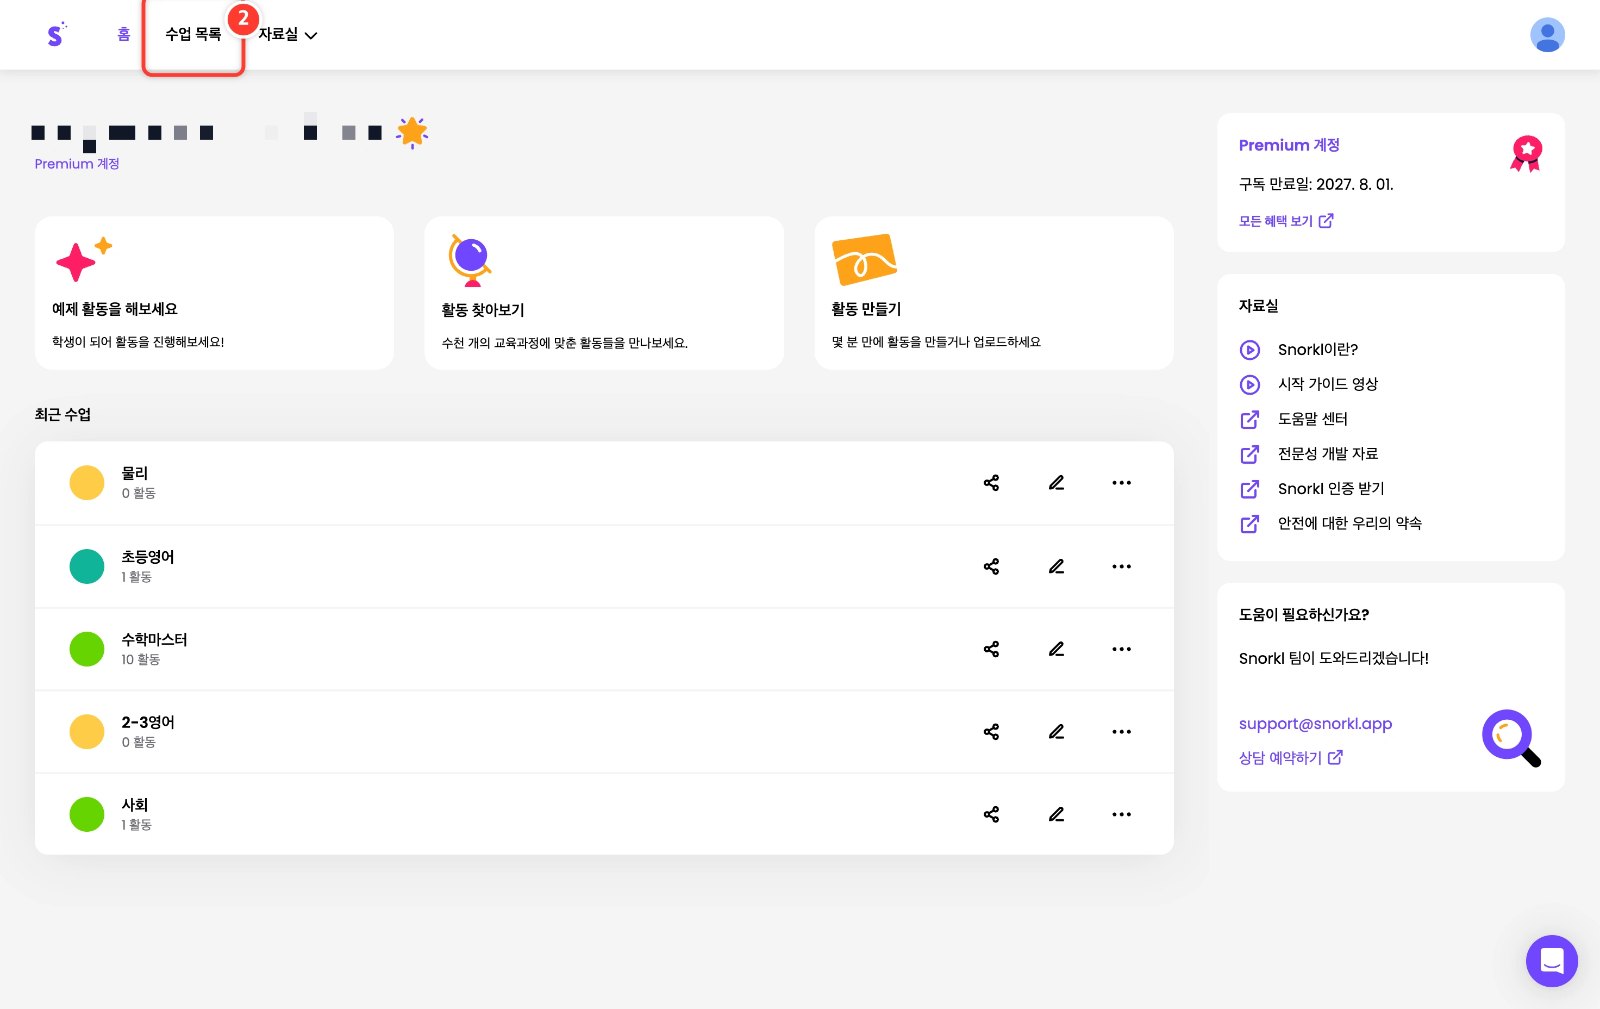
Task: Edit the 물리 class
Action: 1056,483
